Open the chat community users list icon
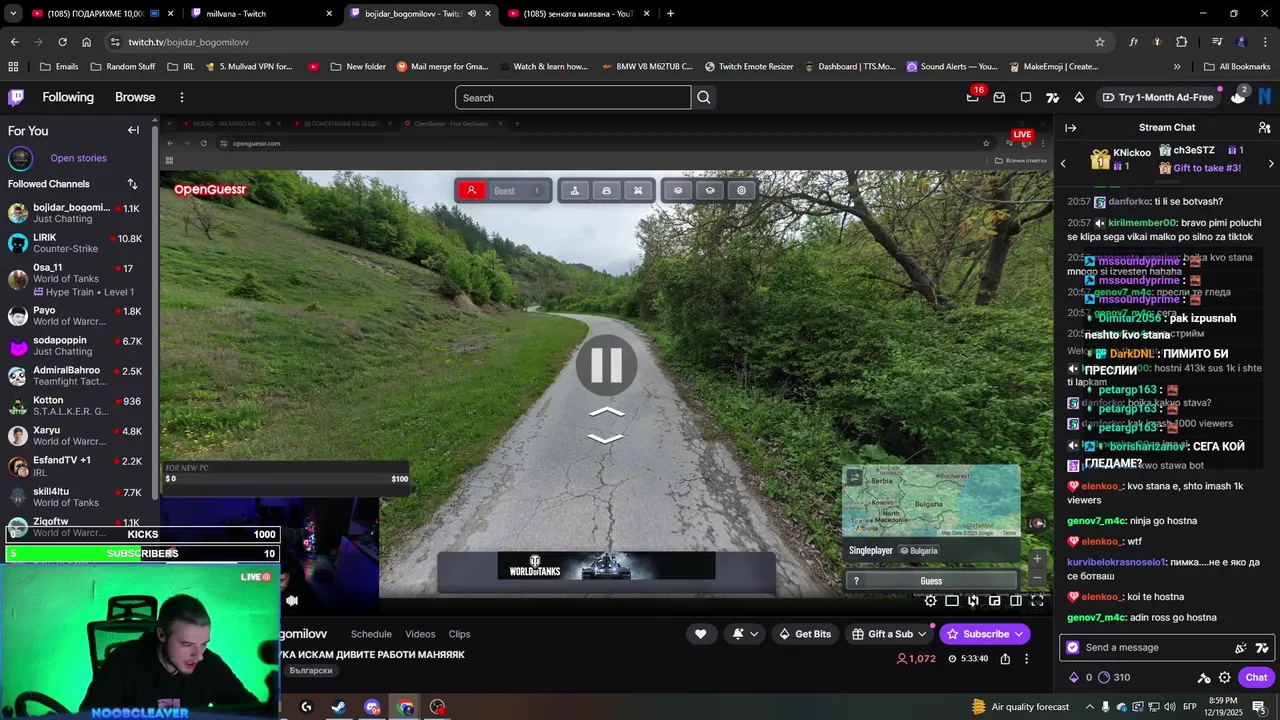Screen dimensions: 1280x720 [1264, 128]
